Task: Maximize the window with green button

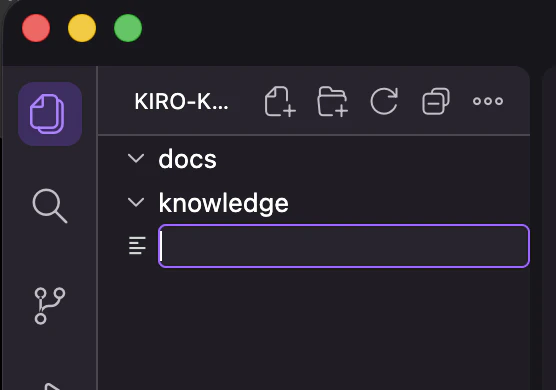Action: pyautogui.click(x=128, y=28)
